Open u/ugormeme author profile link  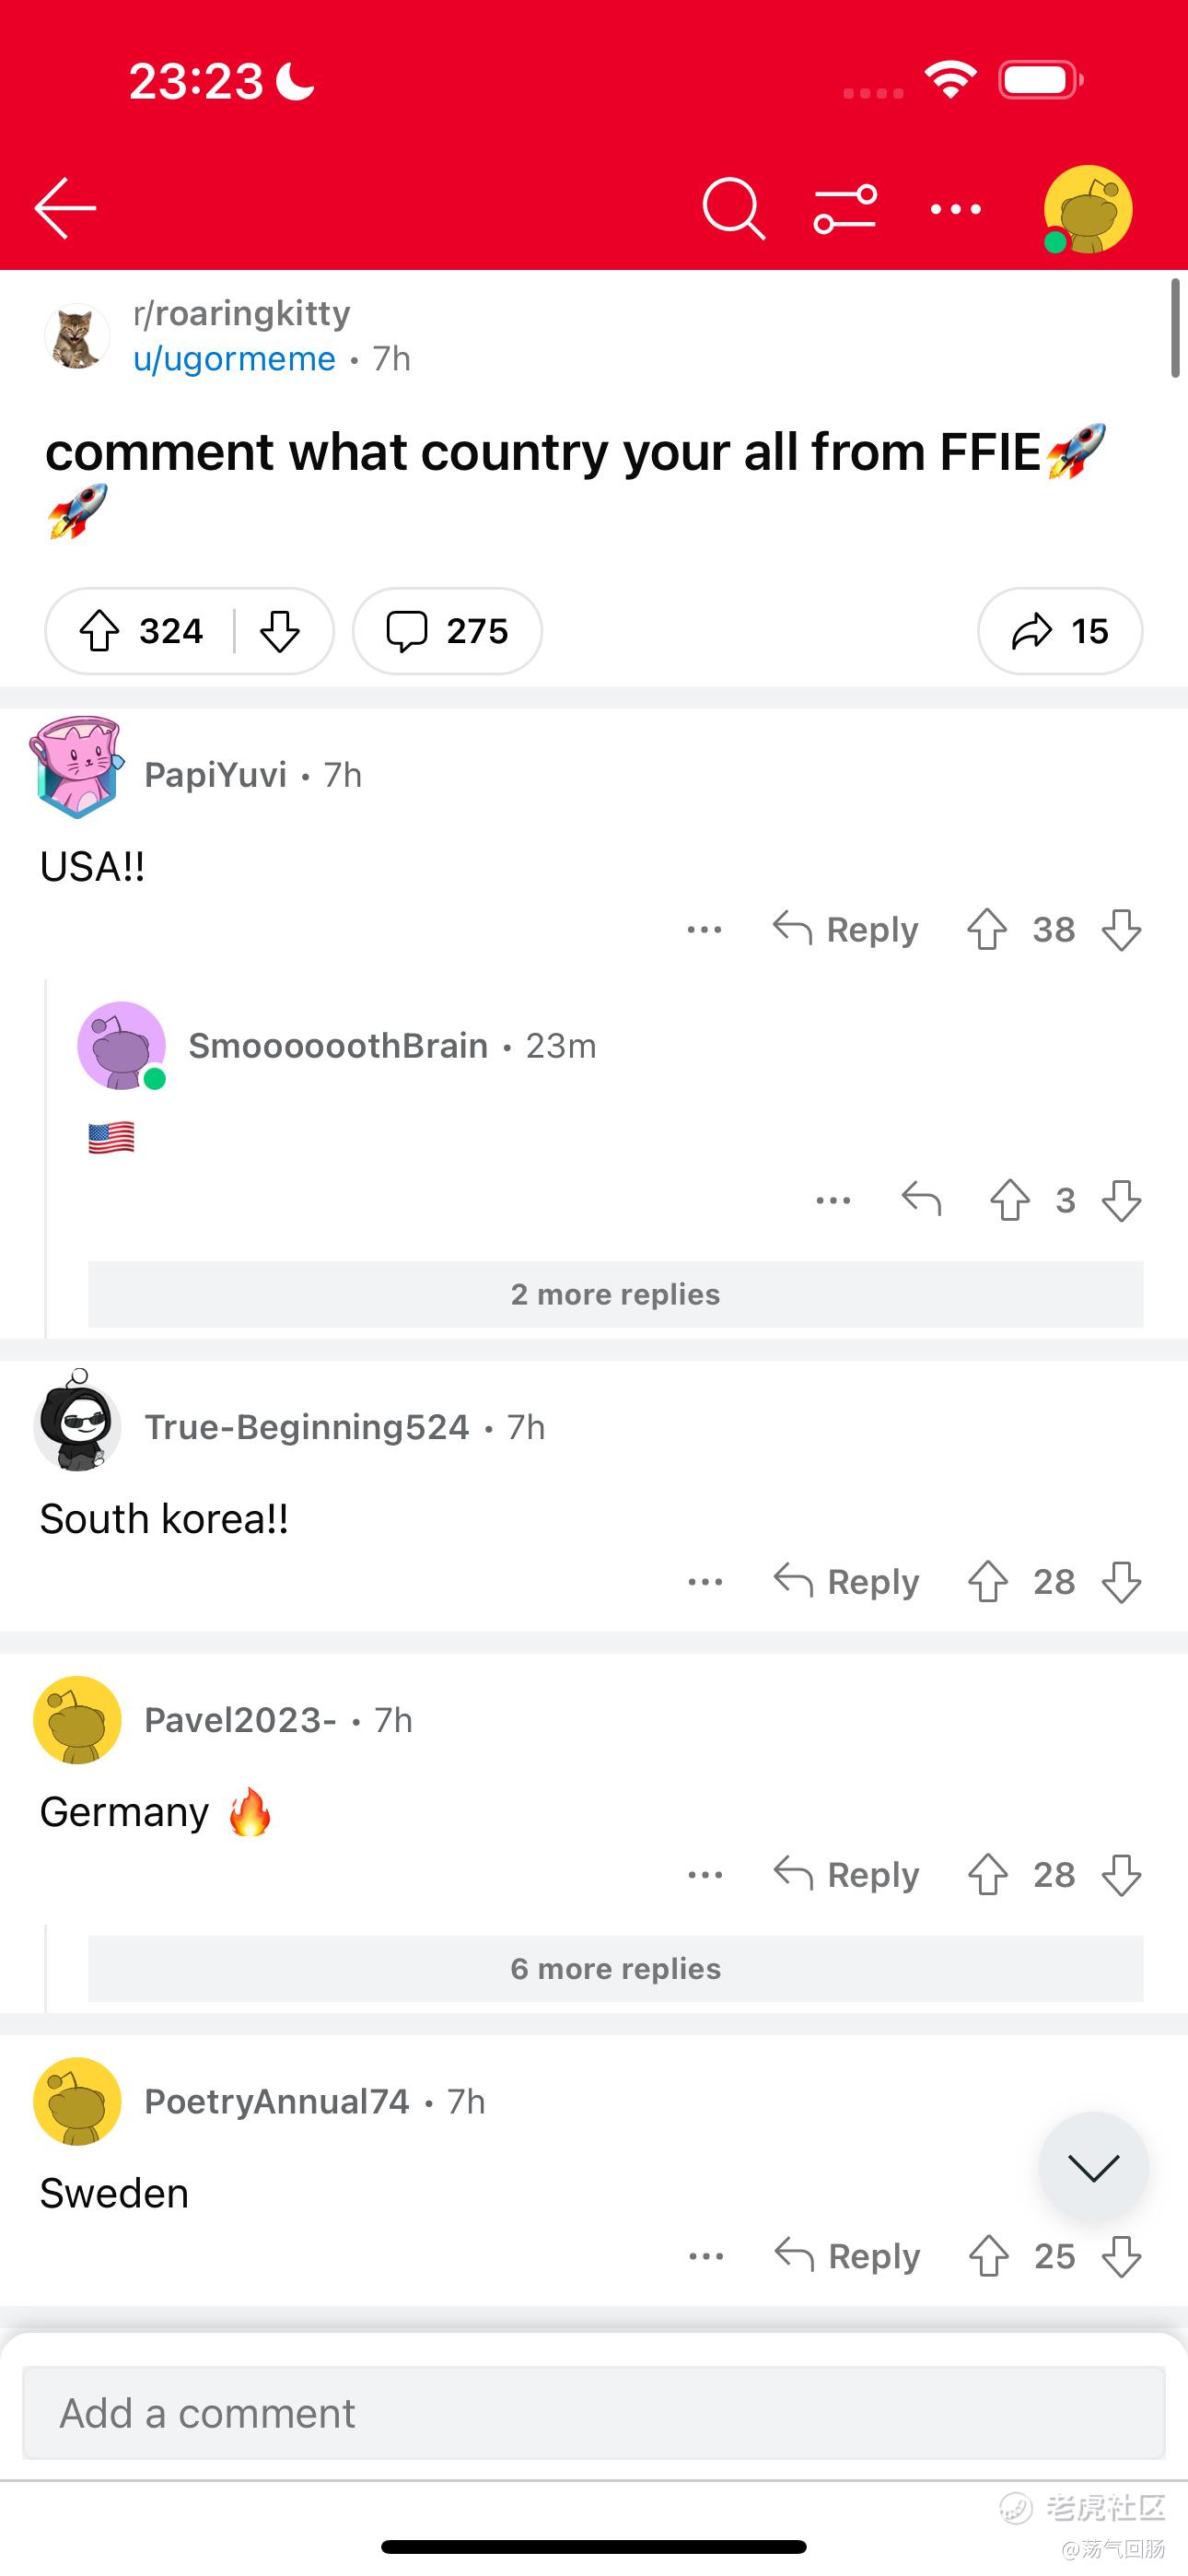pos(234,358)
